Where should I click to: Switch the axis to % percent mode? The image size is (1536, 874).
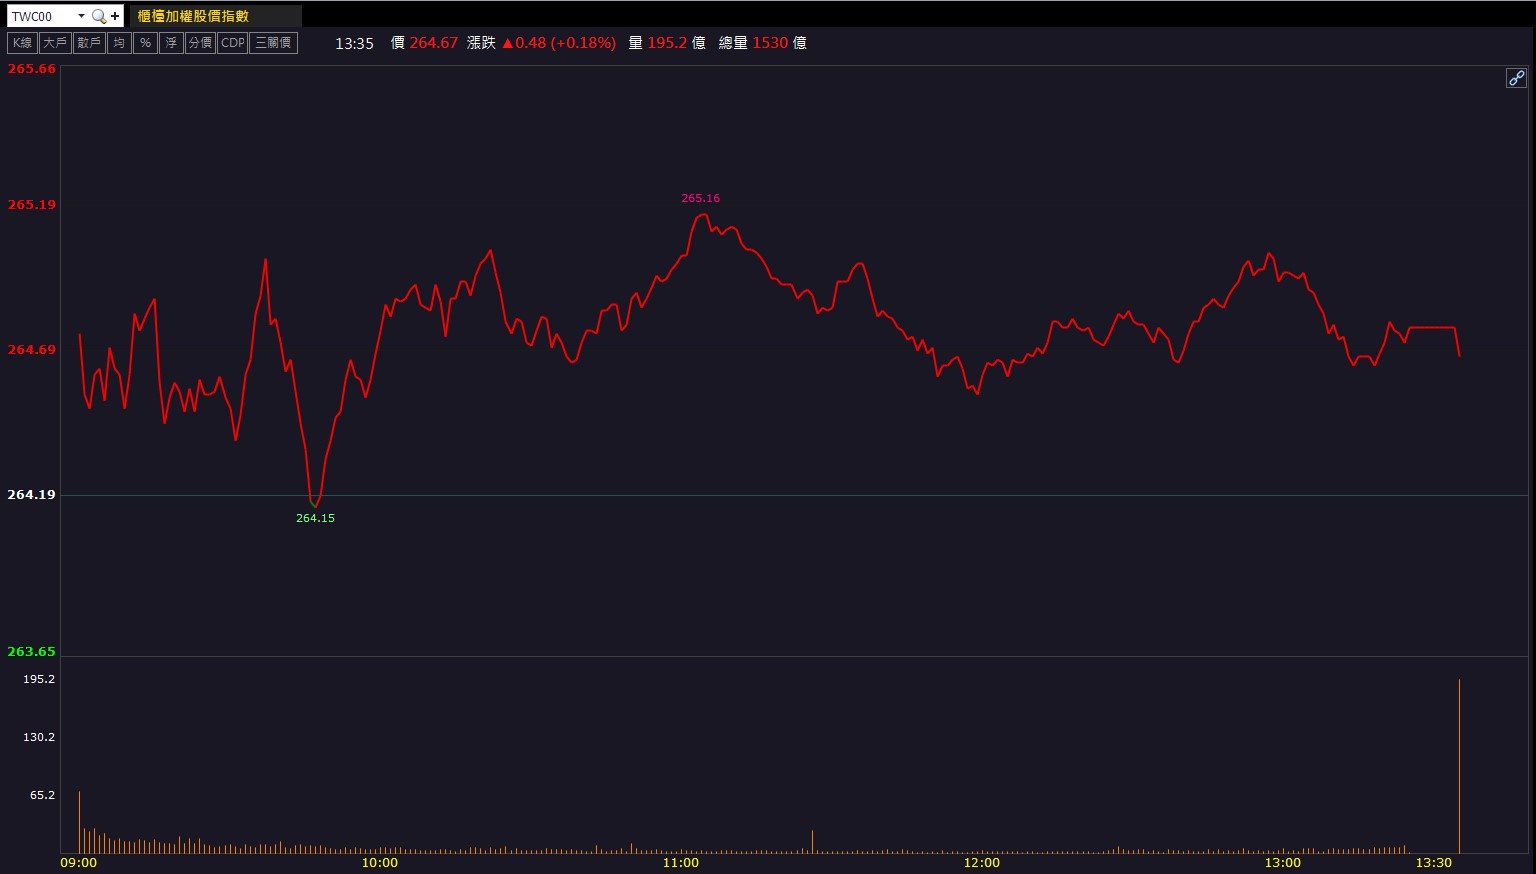pos(145,43)
